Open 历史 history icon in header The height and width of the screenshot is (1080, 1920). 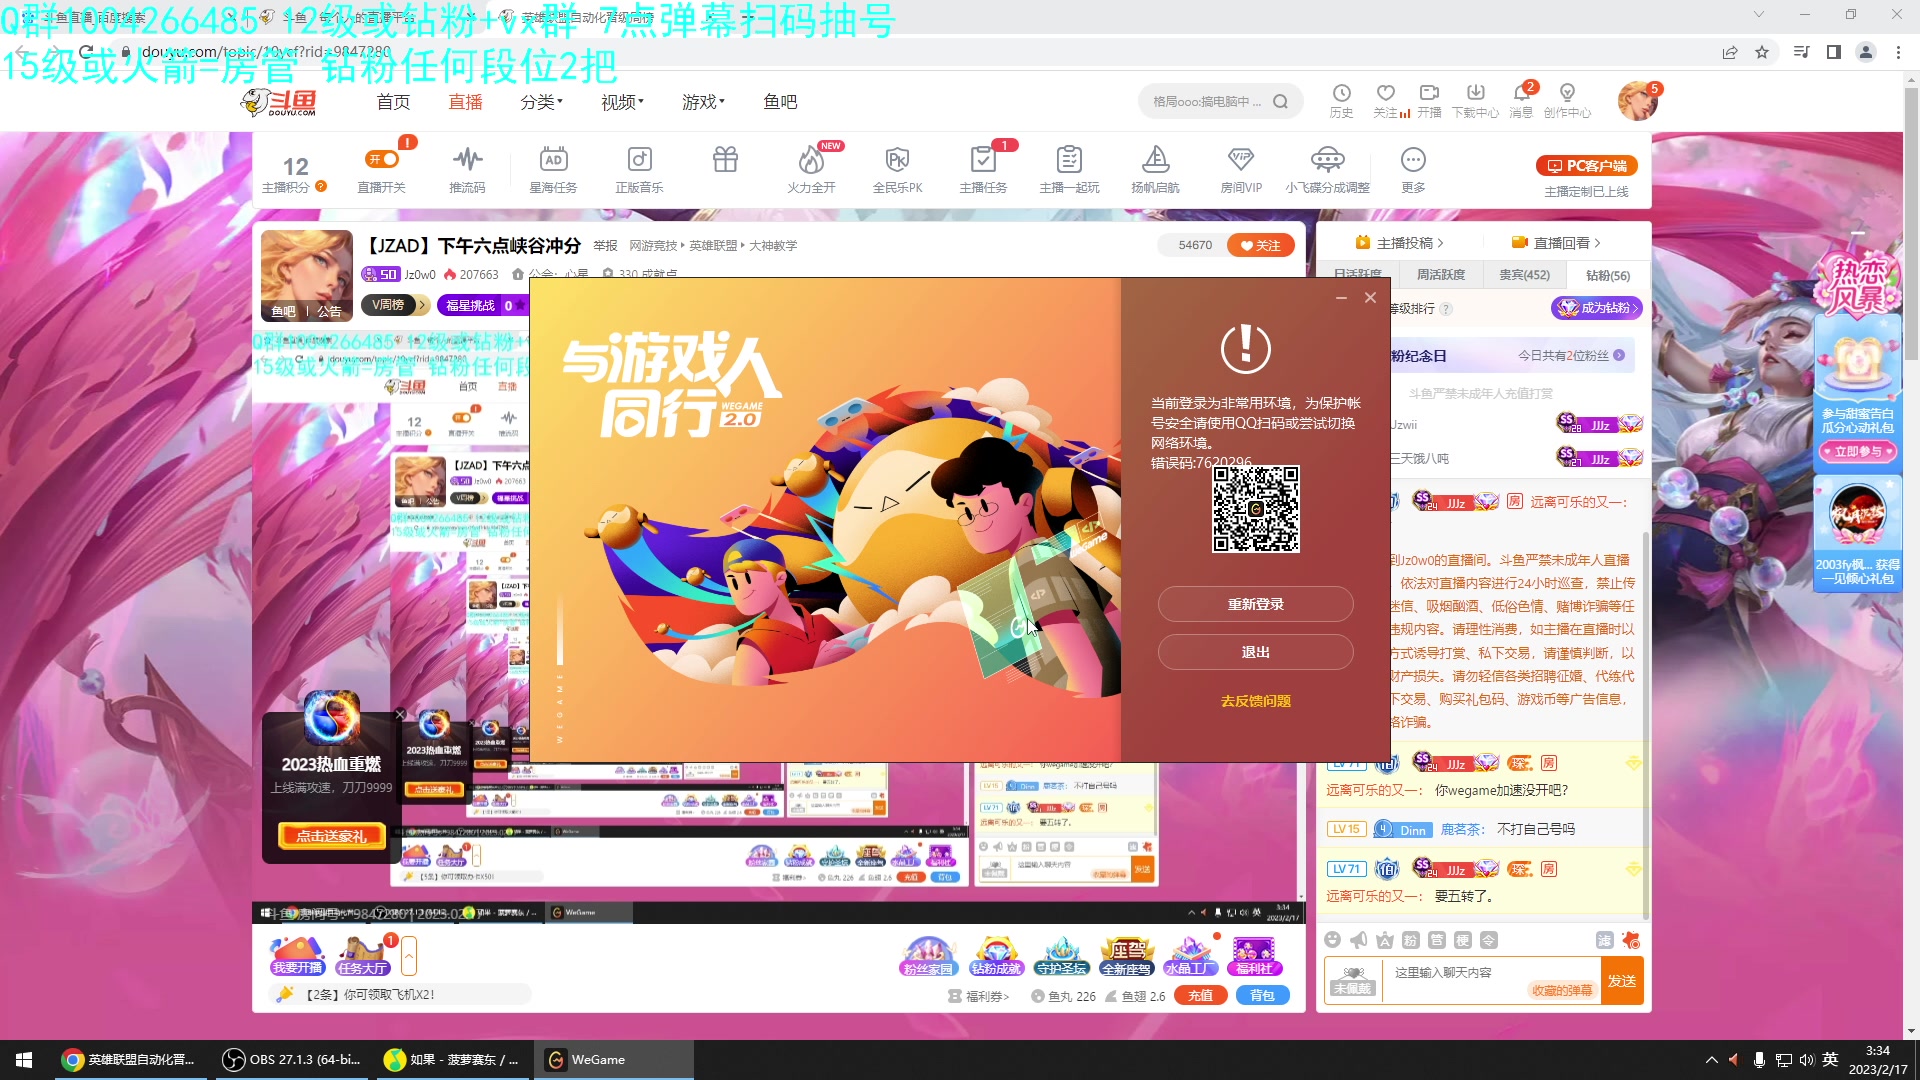point(1341,93)
